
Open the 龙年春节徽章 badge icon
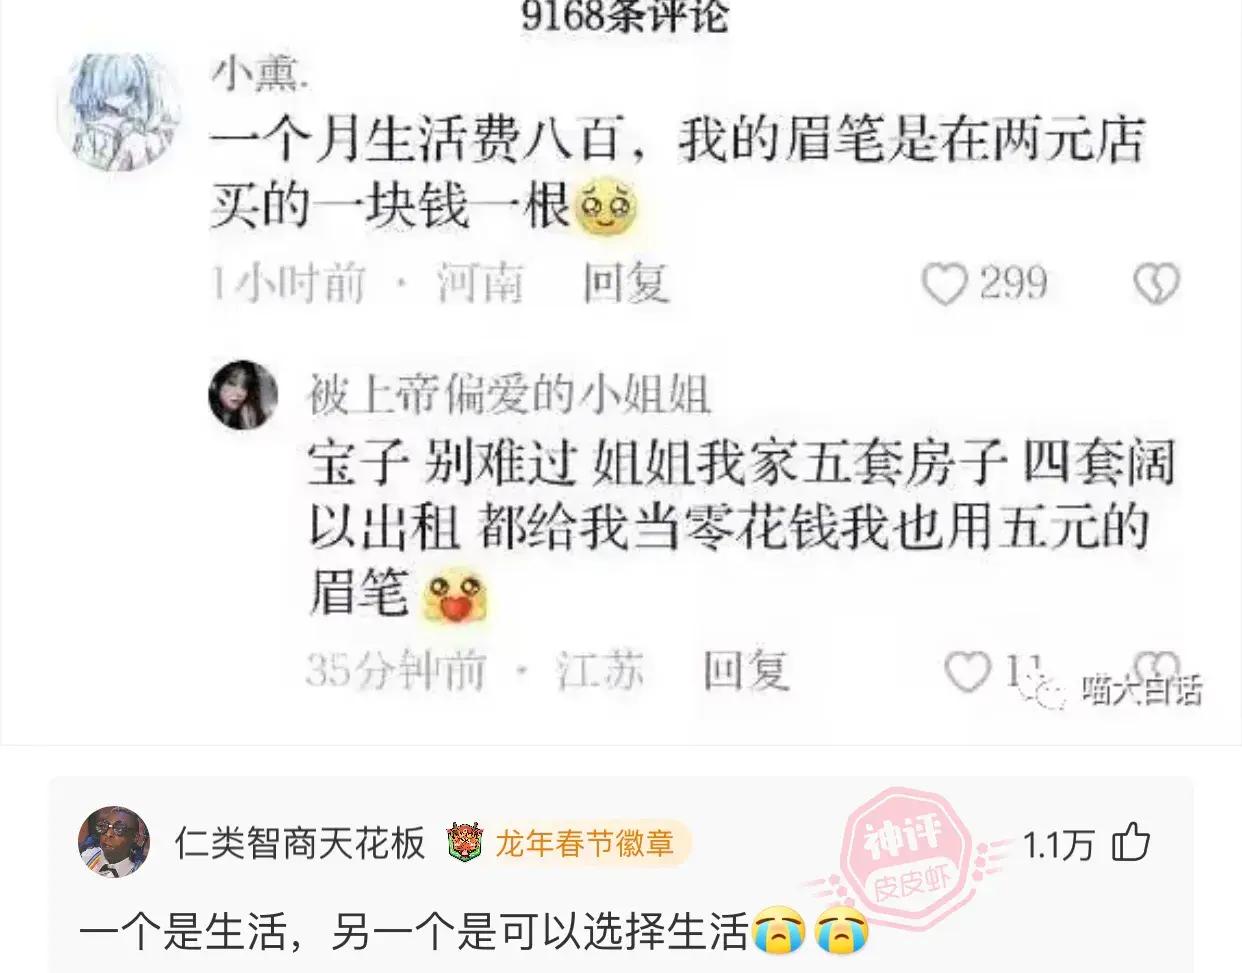[465, 843]
